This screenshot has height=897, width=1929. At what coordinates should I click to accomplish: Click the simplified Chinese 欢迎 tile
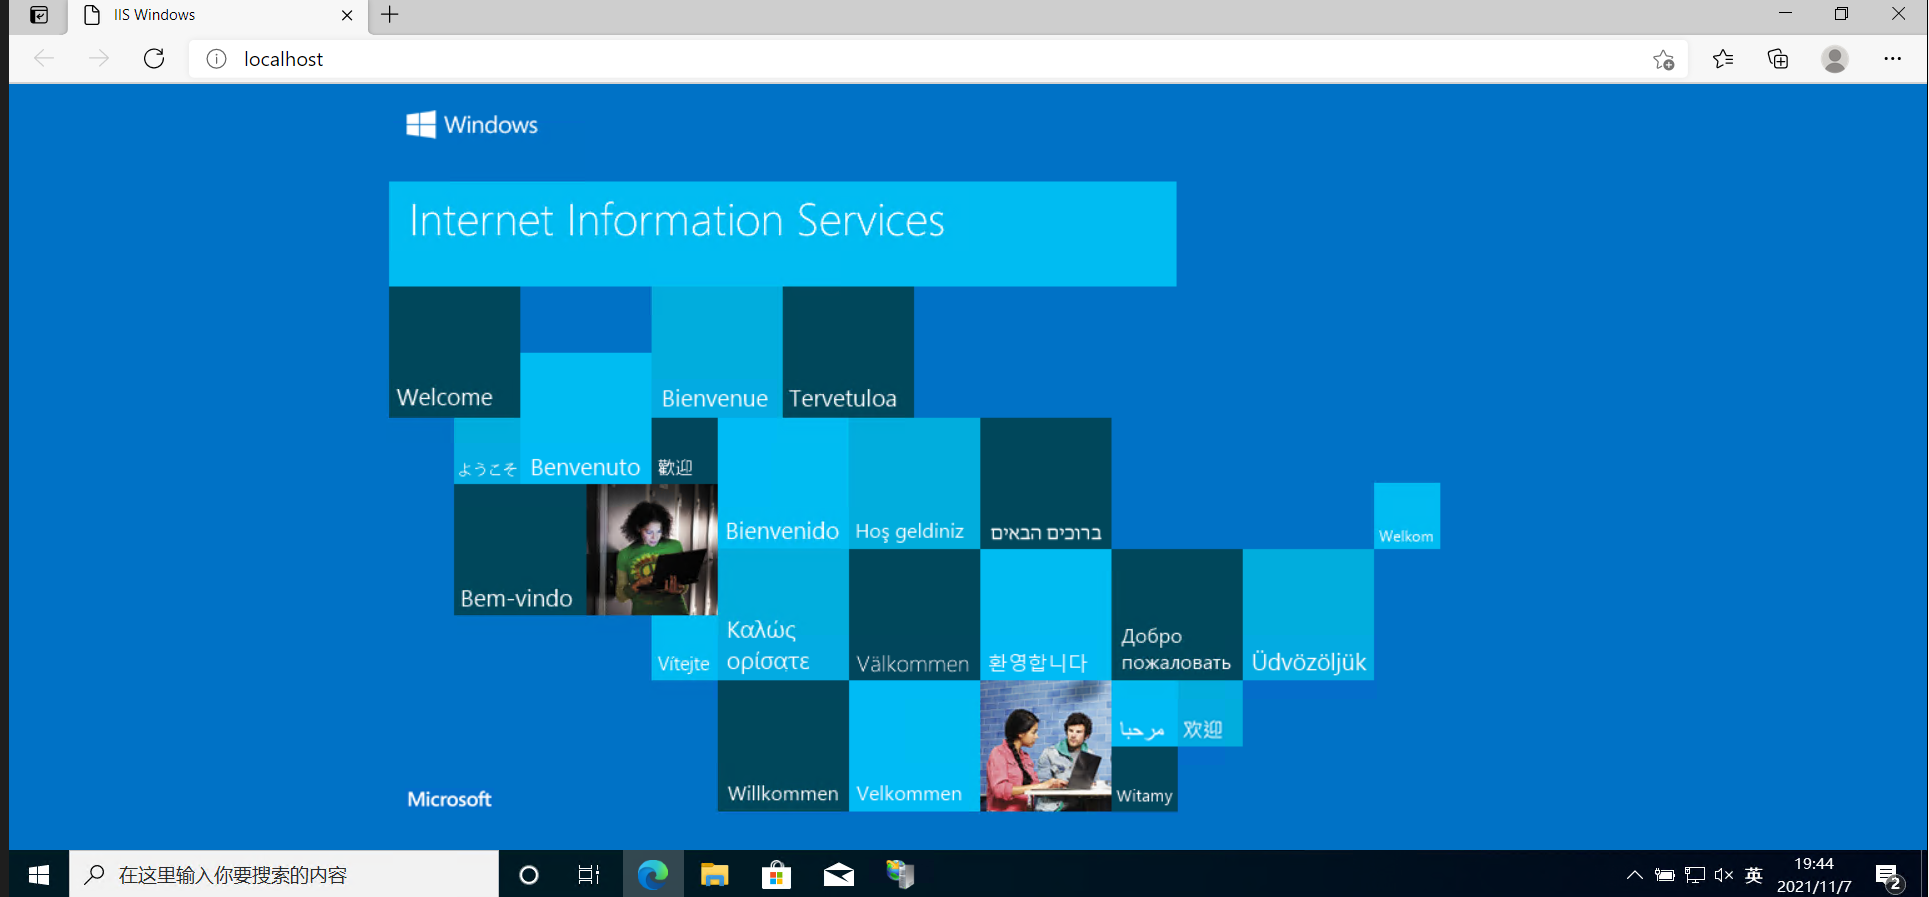coord(1210,713)
